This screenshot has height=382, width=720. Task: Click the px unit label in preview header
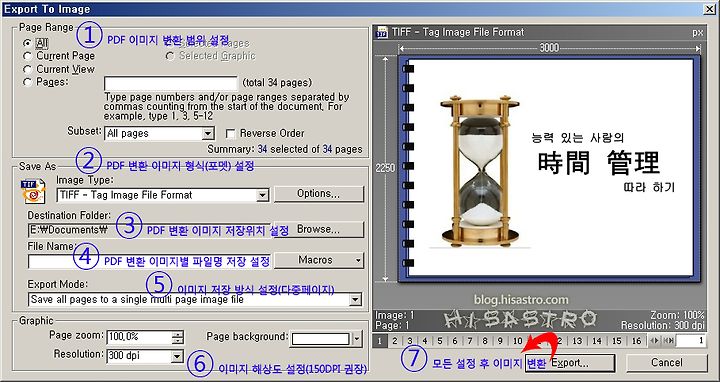[x=698, y=33]
